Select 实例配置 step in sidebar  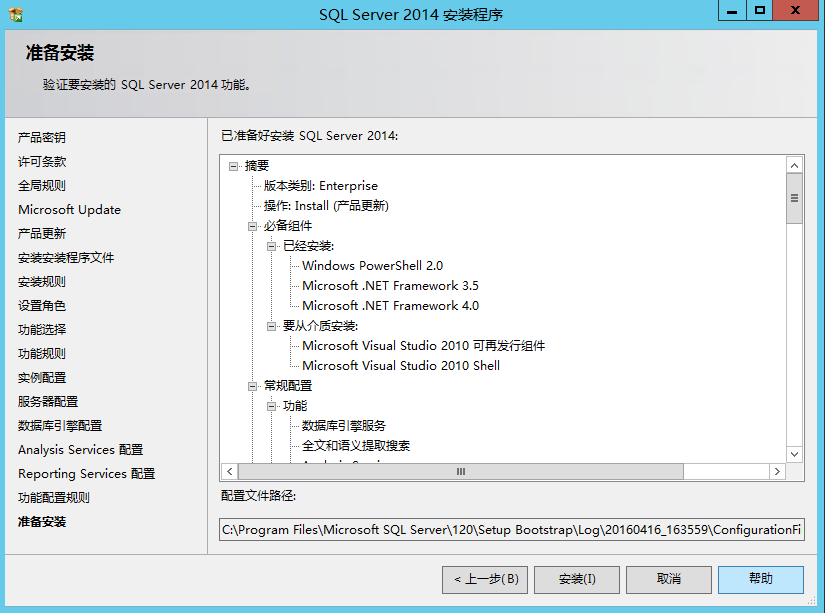[x=42, y=378]
